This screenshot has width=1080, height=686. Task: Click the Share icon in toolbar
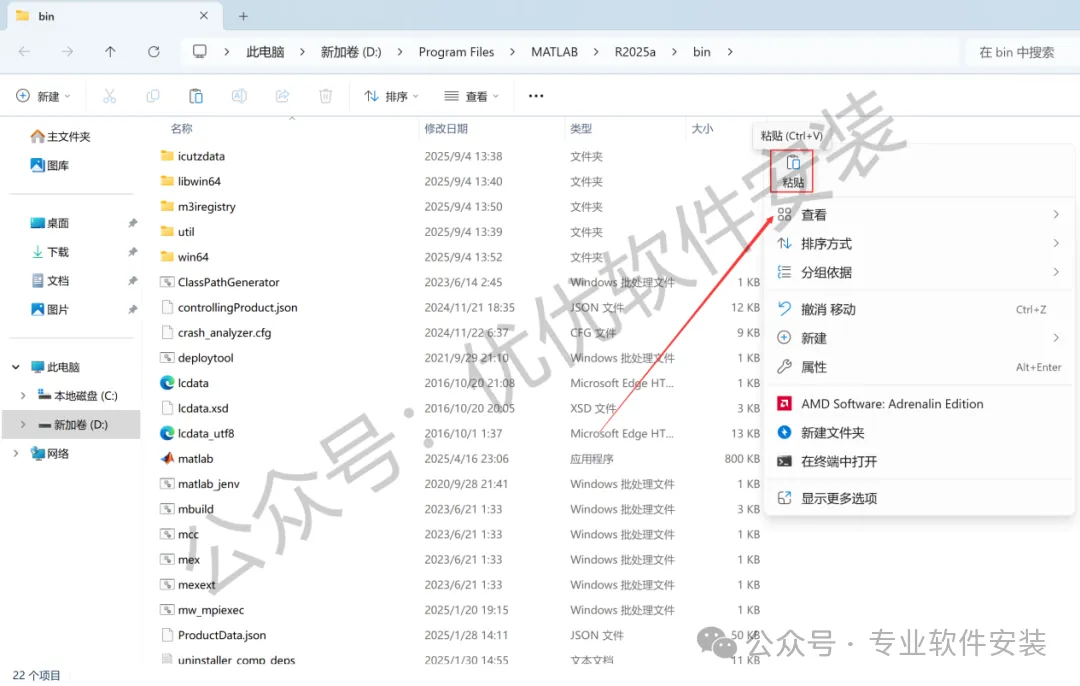tap(282, 96)
